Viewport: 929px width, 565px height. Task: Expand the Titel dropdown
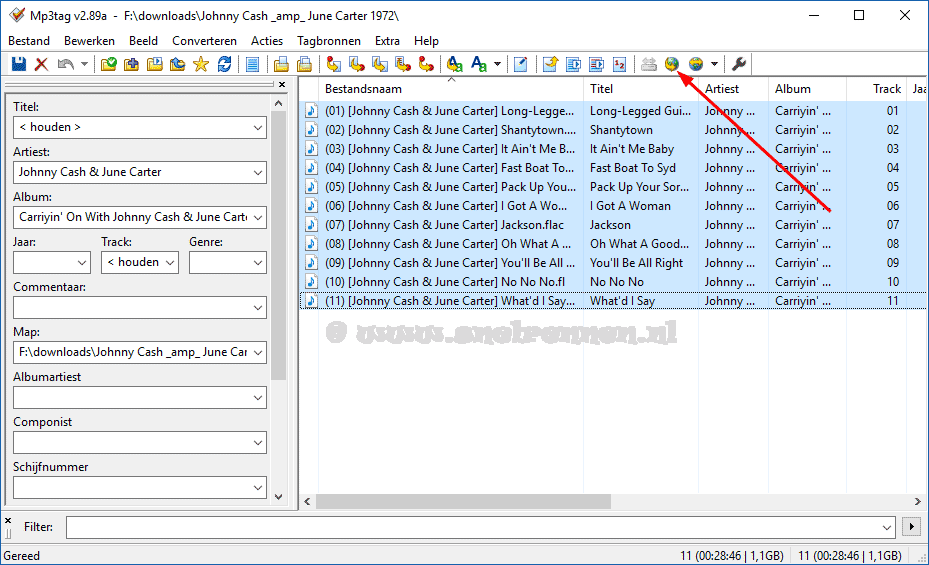258,127
